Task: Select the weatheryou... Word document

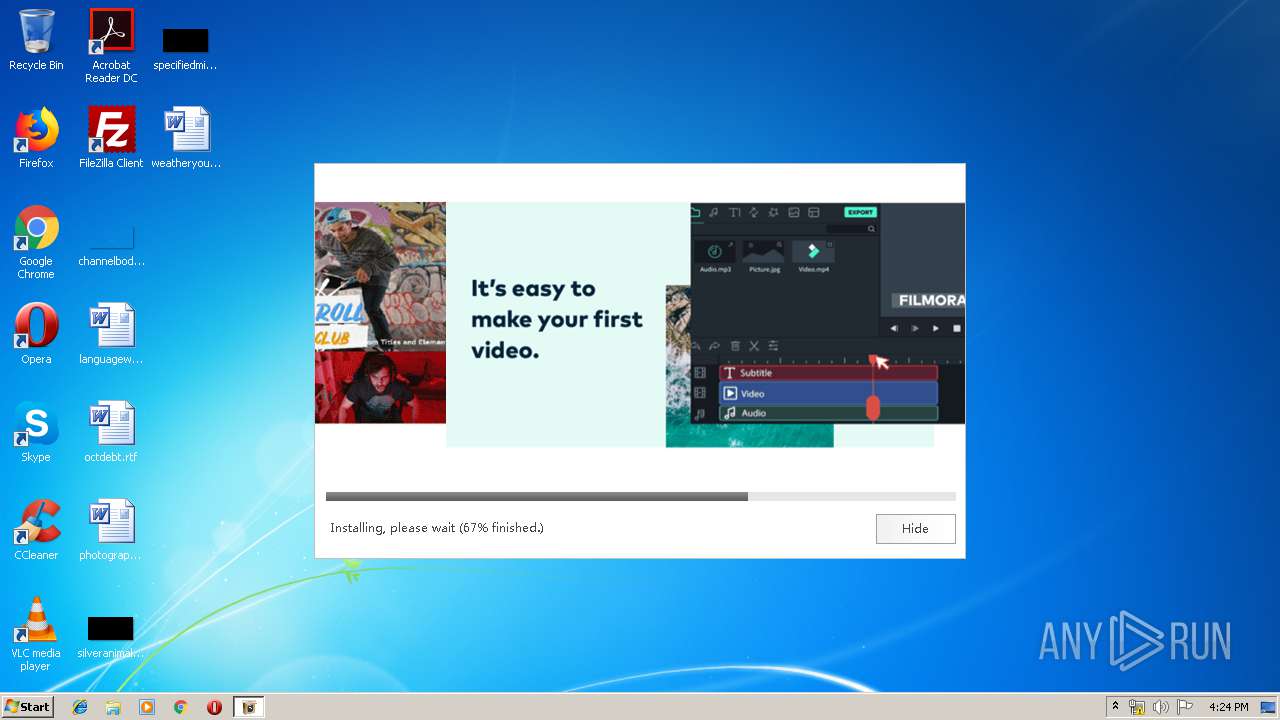Action: click(186, 138)
